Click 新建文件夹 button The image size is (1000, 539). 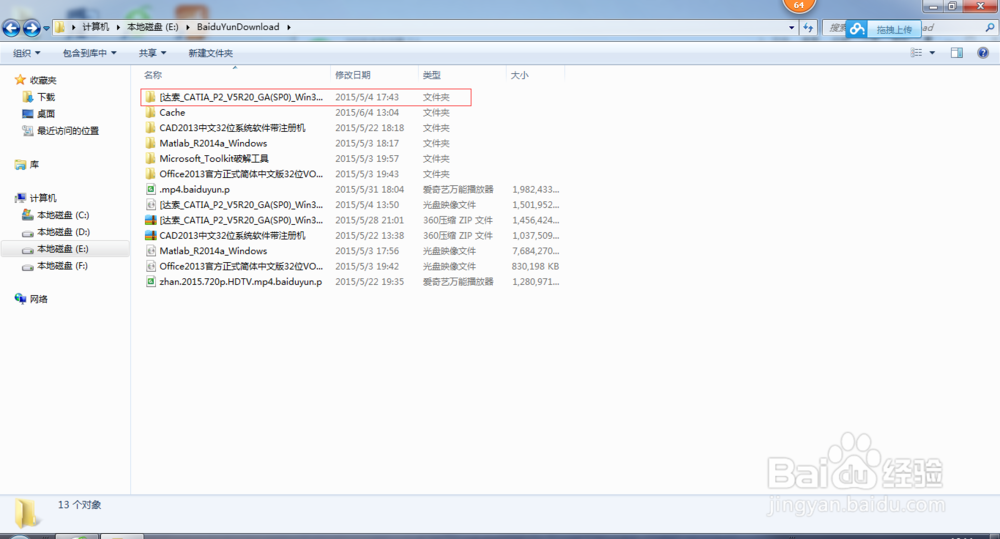[210, 53]
